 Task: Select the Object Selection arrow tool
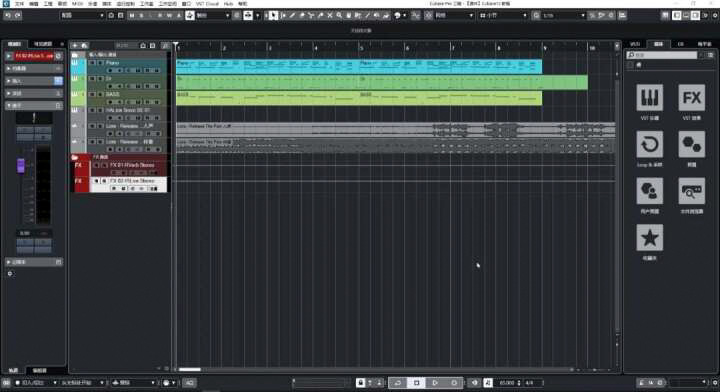coord(274,15)
